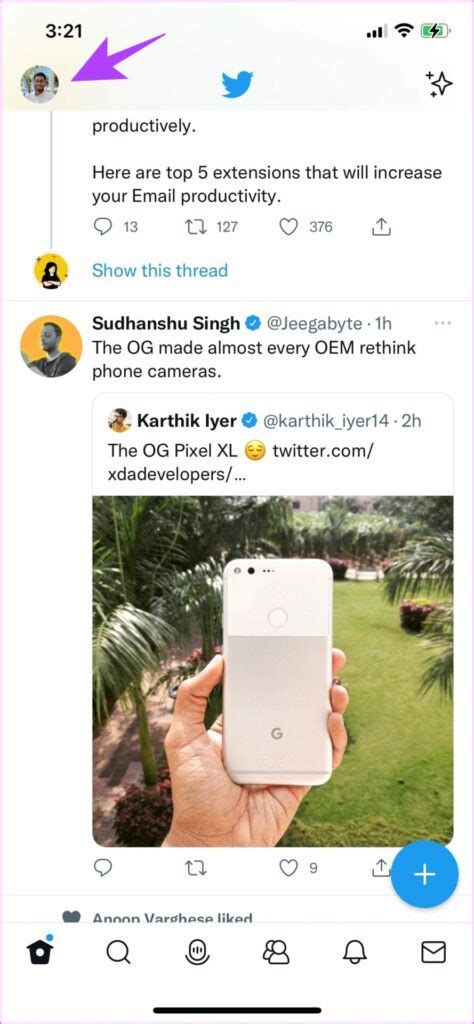
Task: Like the tweet with 9 likes
Action: (x=288, y=867)
